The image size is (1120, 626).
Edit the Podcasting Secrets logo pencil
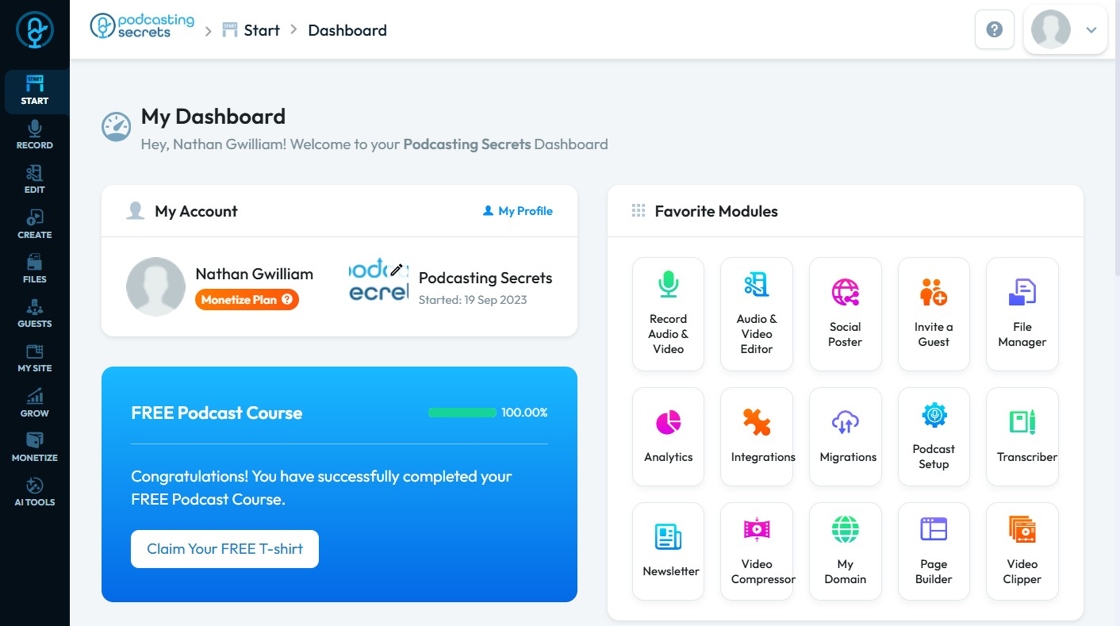pyautogui.click(x=396, y=270)
